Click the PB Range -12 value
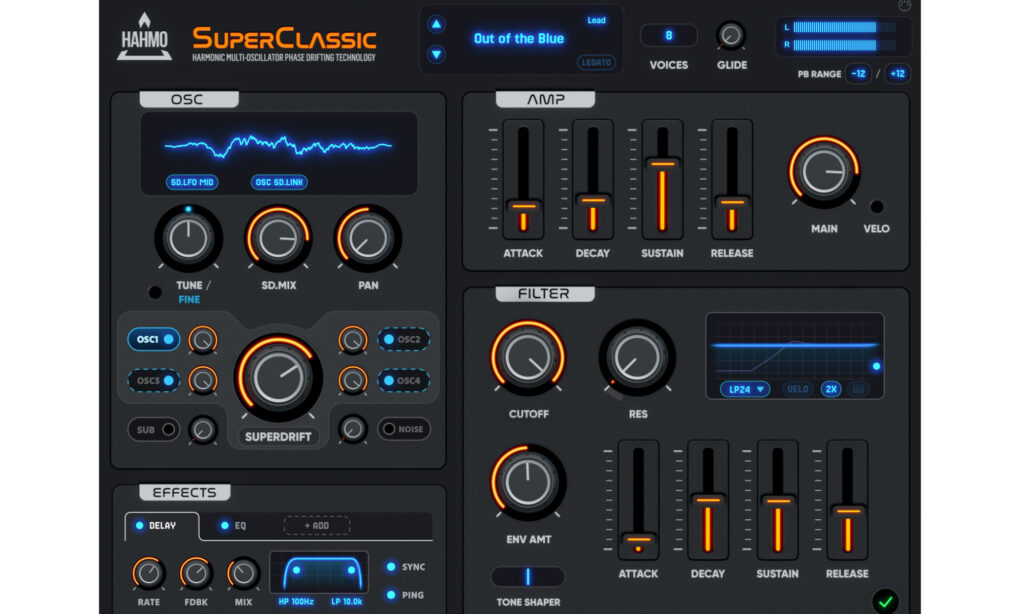This screenshot has height=614, width=1024. (858, 74)
